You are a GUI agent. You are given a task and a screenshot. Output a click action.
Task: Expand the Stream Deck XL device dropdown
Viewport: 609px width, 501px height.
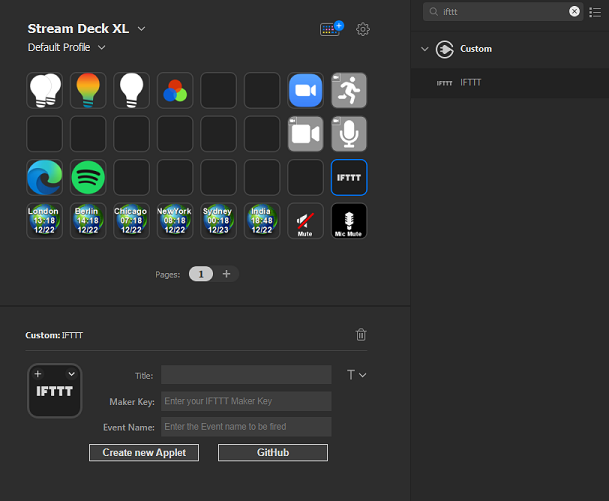coord(141,29)
